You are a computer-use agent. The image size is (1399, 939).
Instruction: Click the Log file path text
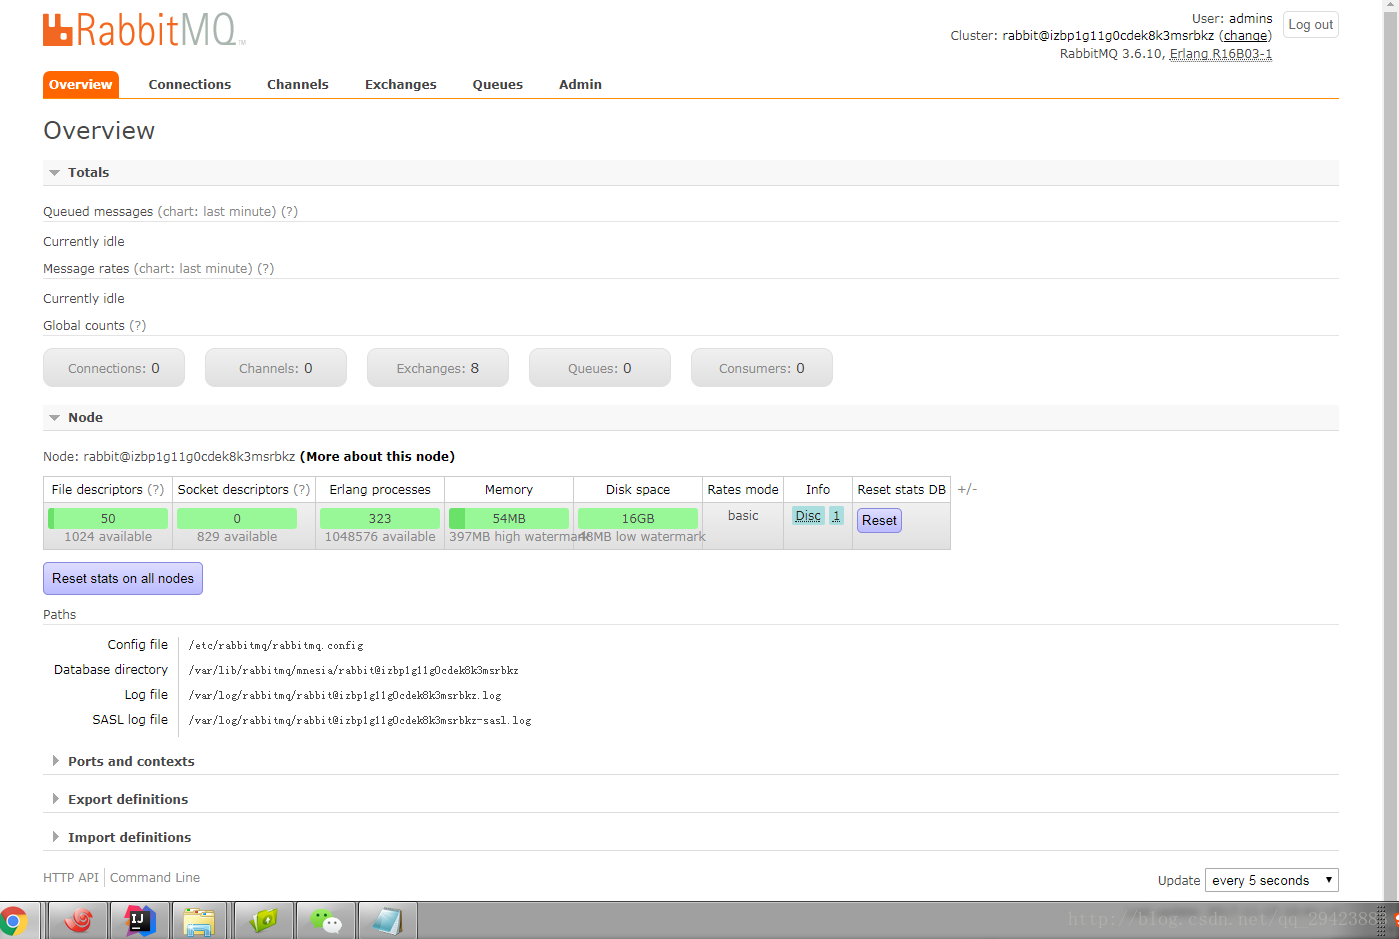click(345, 696)
